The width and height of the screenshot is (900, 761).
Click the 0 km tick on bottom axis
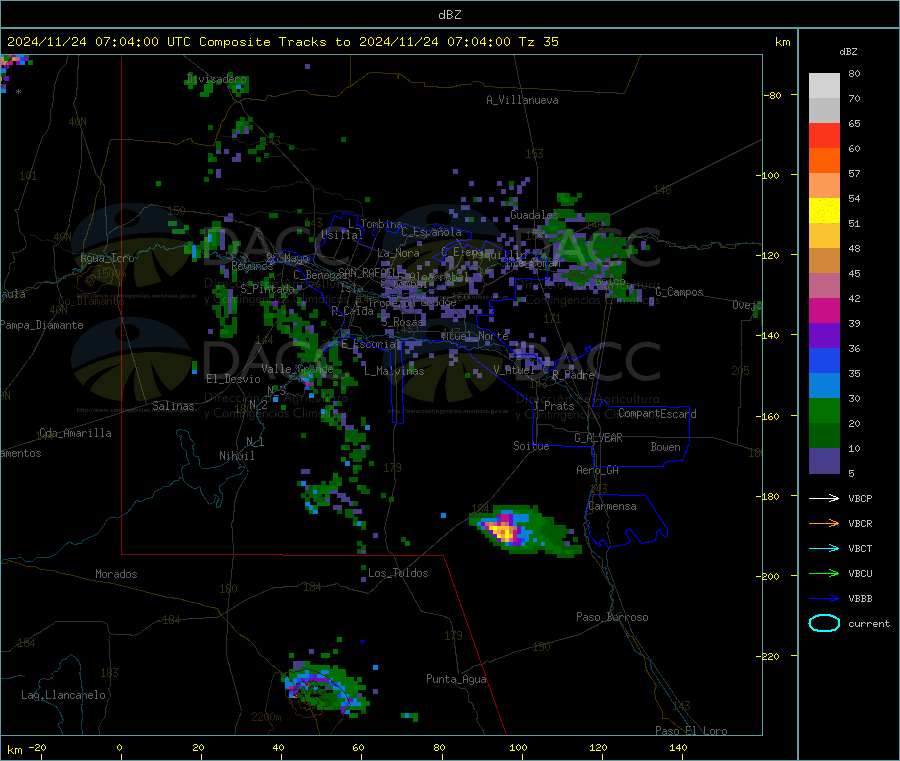click(x=119, y=747)
